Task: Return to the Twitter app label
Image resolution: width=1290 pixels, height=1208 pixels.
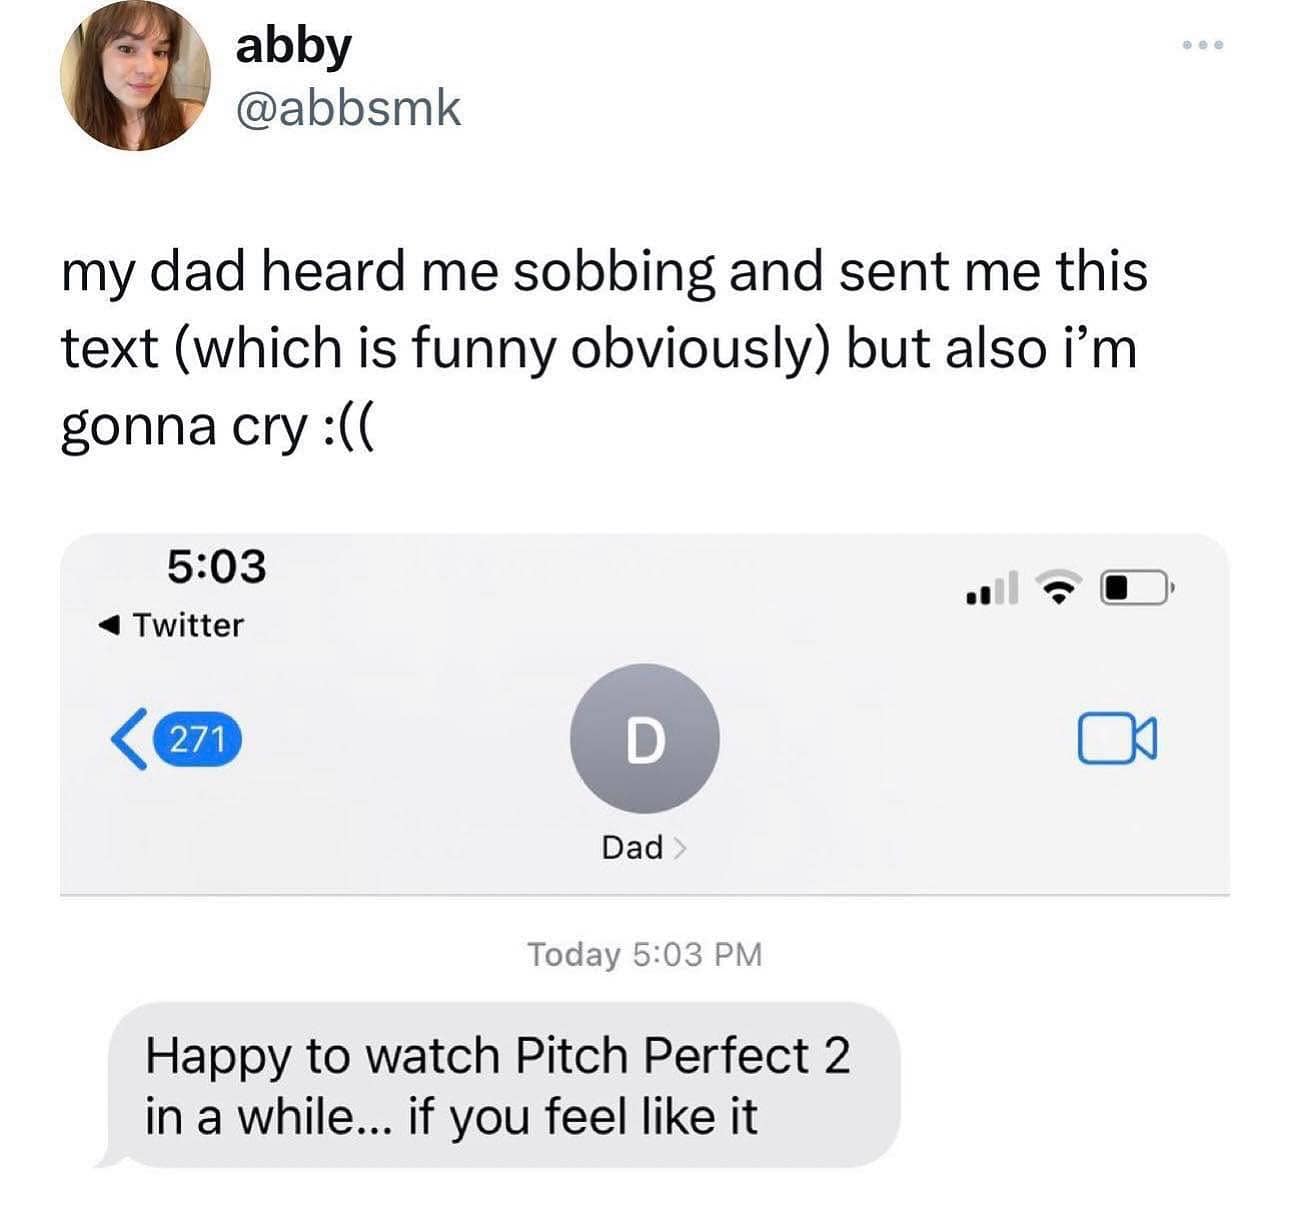Action: pos(188,626)
